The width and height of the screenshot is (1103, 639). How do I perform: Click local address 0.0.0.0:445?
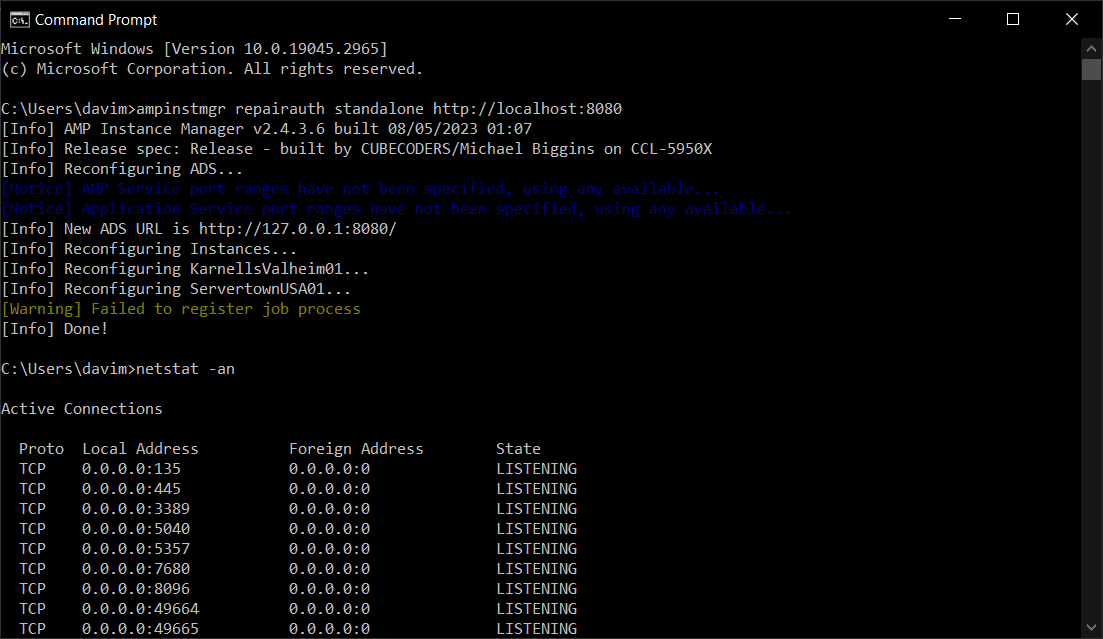(131, 489)
